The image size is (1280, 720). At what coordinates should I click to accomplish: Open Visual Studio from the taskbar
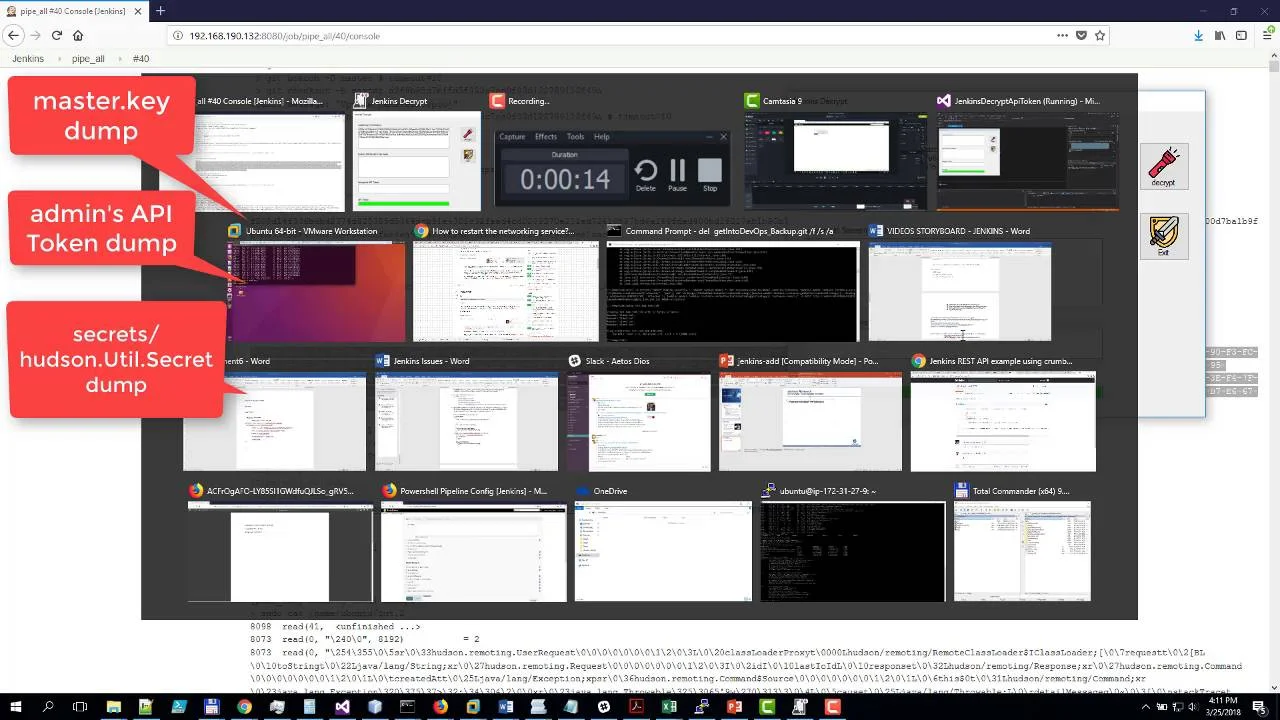click(x=342, y=706)
